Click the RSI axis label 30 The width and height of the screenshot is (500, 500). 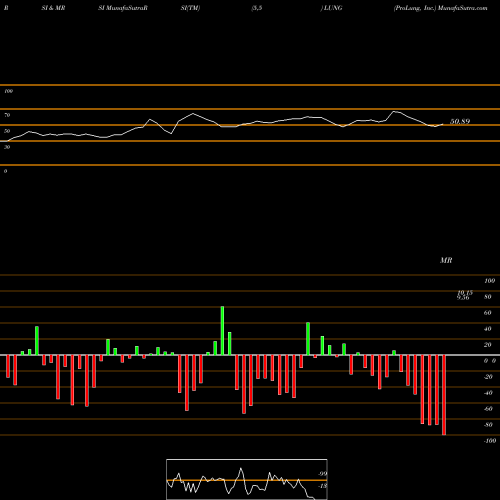pos(7,147)
